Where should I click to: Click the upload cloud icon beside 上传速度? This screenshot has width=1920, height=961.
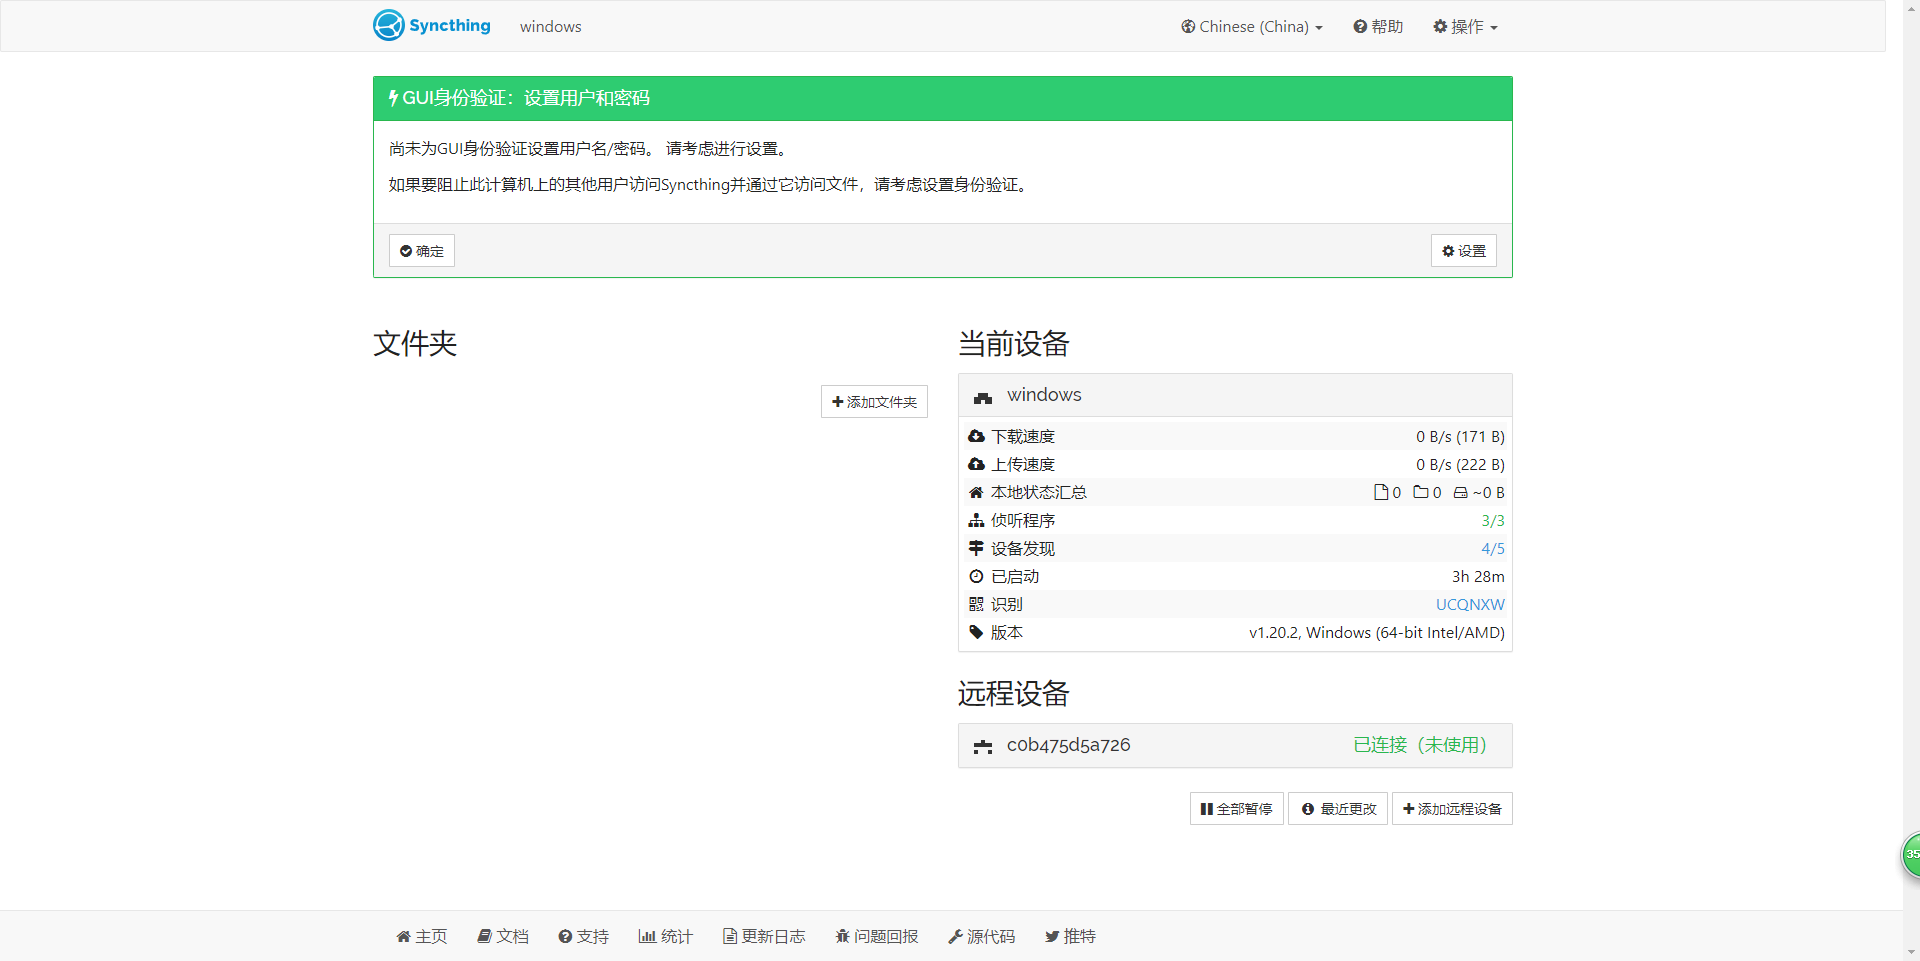(x=976, y=464)
